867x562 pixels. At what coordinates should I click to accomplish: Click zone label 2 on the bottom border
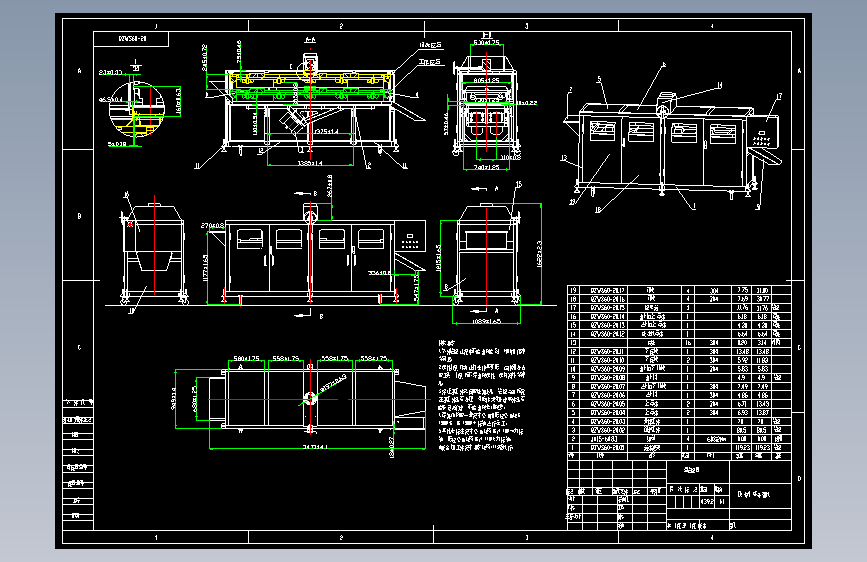(x=341, y=537)
